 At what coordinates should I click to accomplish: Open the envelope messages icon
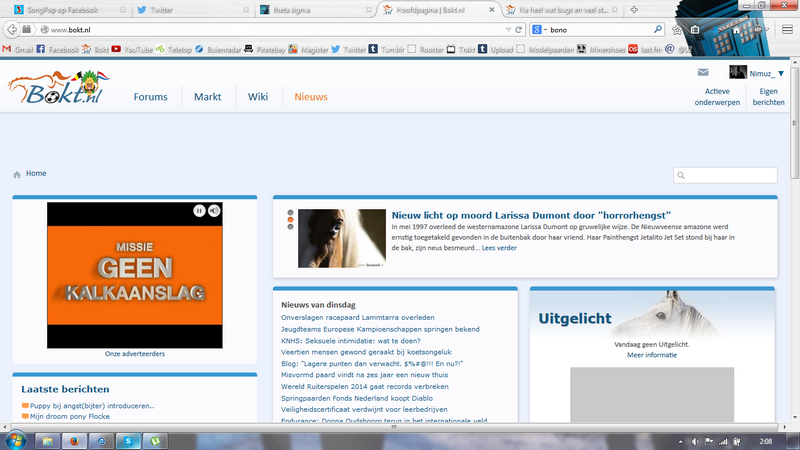pos(703,72)
